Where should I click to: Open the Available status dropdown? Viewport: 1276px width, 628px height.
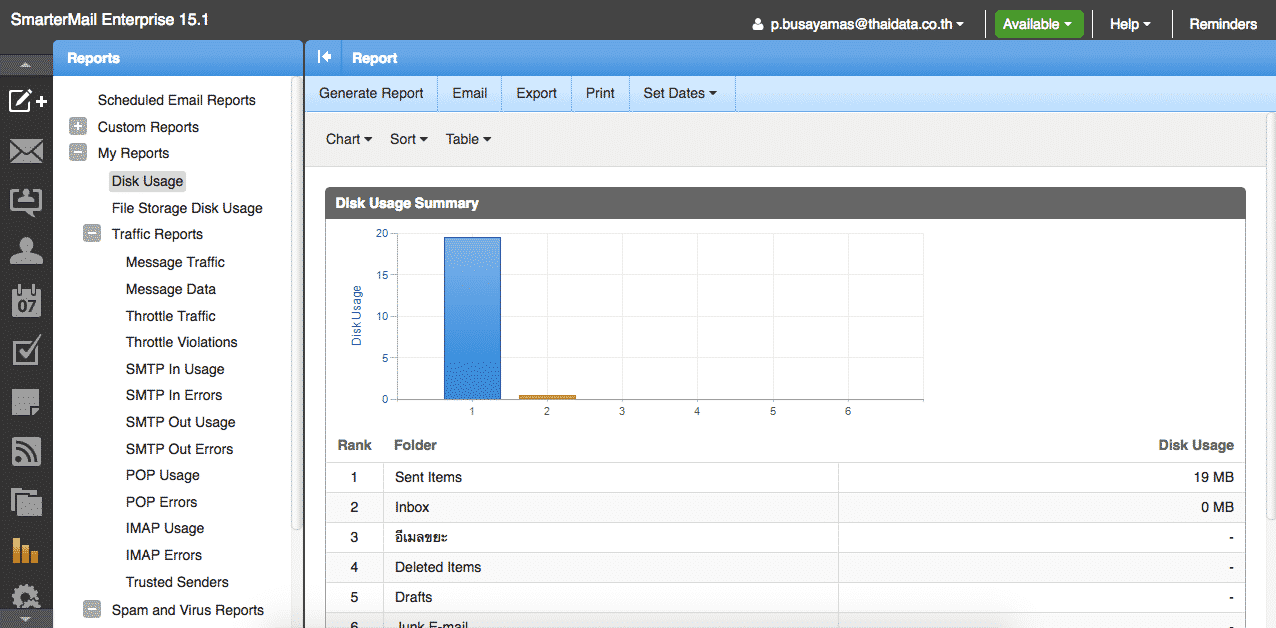[1039, 24]
